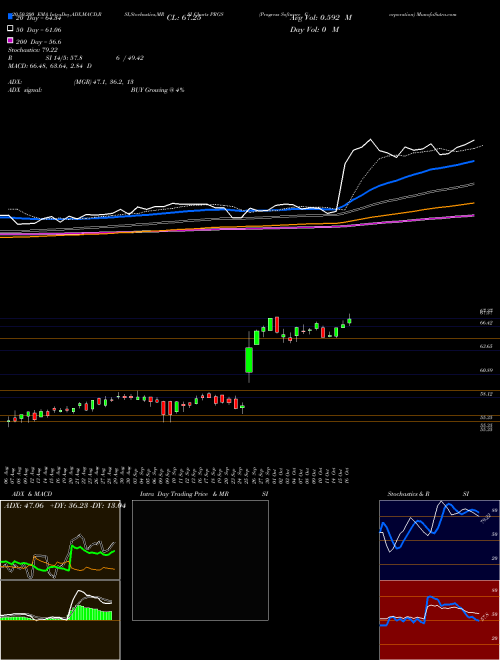Click the 'Day Vol: 0 M' label
Viewport: 500px width, 660px height.
pos(314,29)
